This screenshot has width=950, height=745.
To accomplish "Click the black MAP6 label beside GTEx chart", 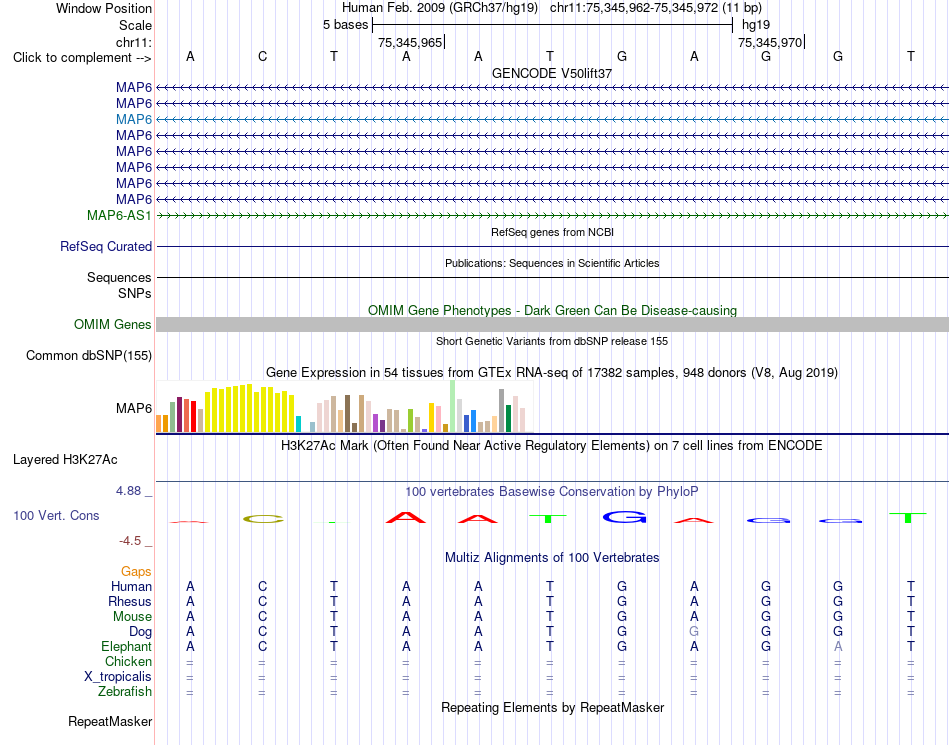I will pos(134,408).
